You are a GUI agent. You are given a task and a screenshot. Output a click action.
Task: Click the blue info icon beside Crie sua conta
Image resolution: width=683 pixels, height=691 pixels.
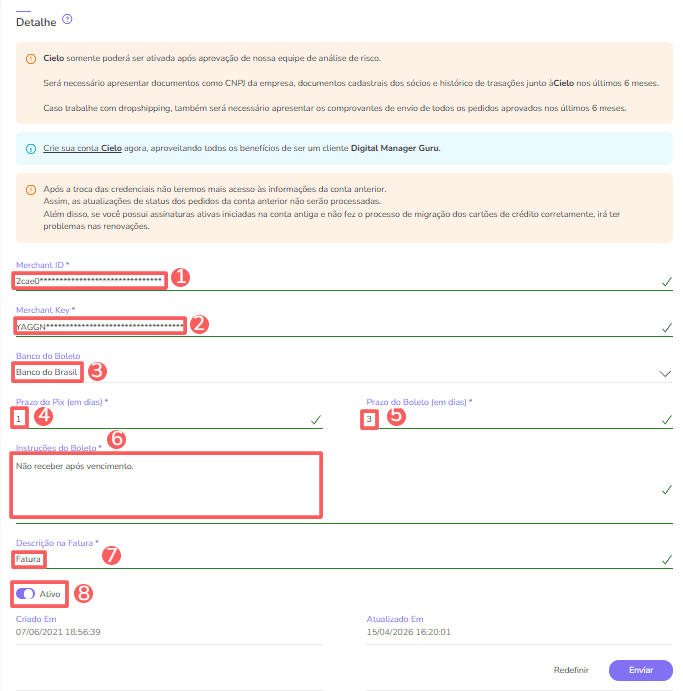coord(31,149)
